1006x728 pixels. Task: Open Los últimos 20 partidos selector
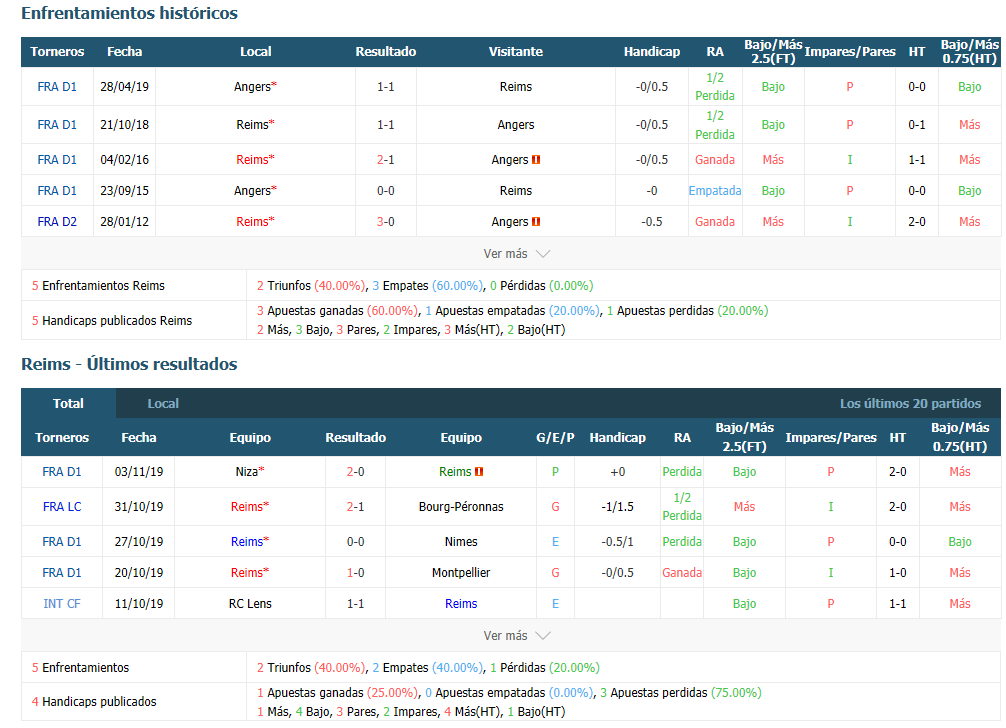(x=910, y=403)
